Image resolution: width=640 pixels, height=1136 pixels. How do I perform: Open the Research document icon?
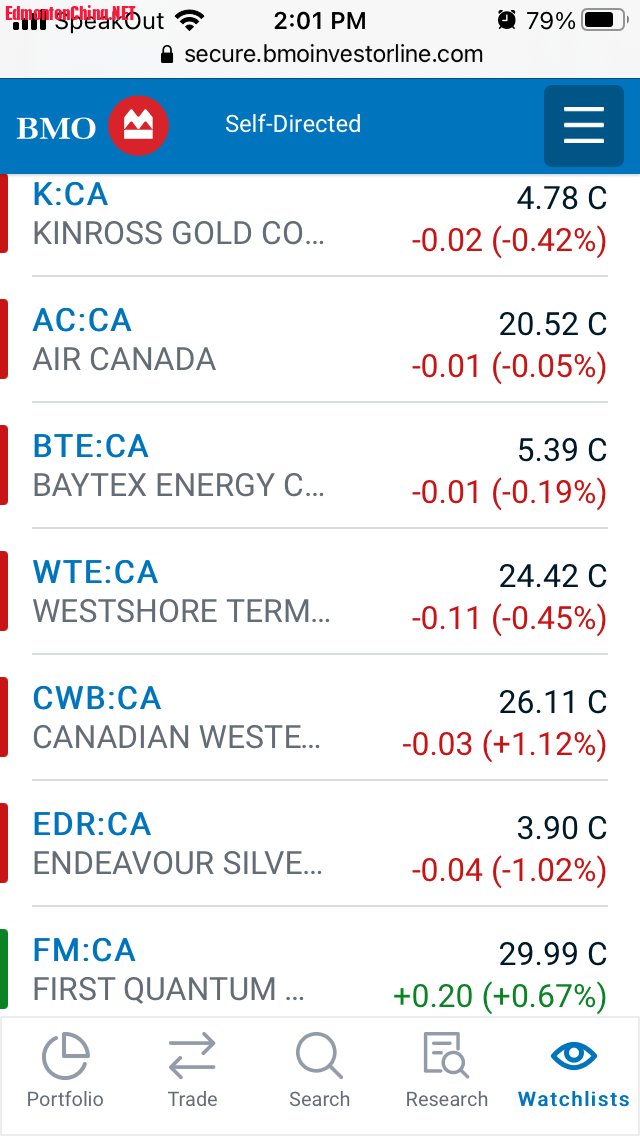[x=446, y=1057]
